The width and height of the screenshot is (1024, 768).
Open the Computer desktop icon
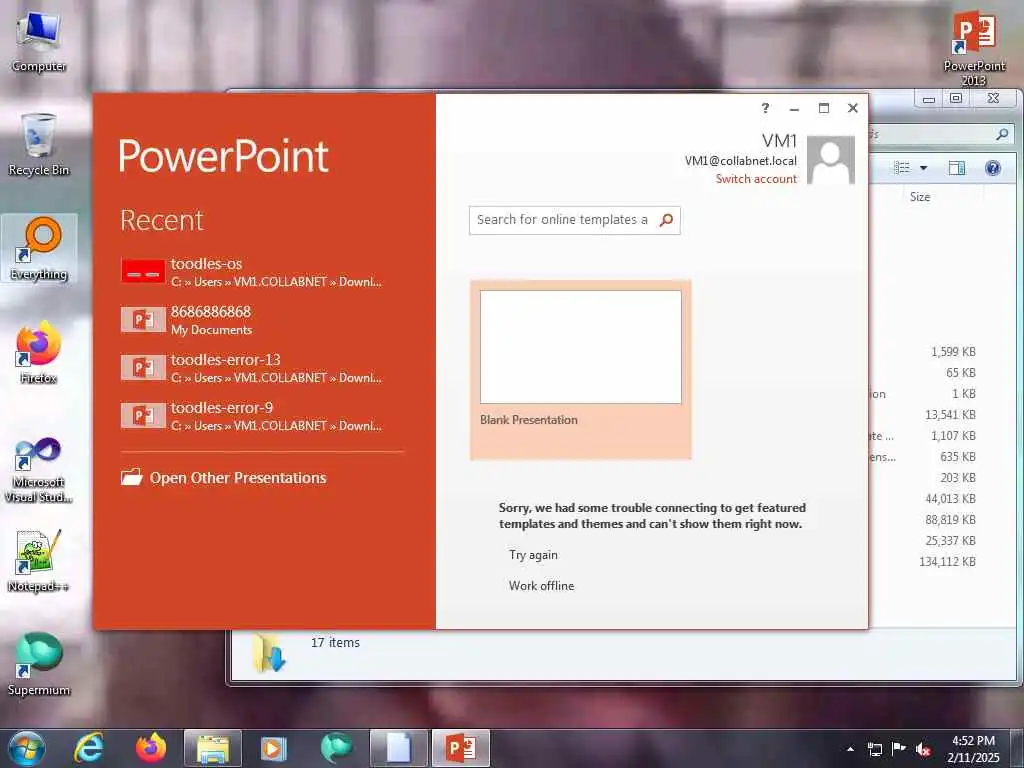click(x=39, y=41)
